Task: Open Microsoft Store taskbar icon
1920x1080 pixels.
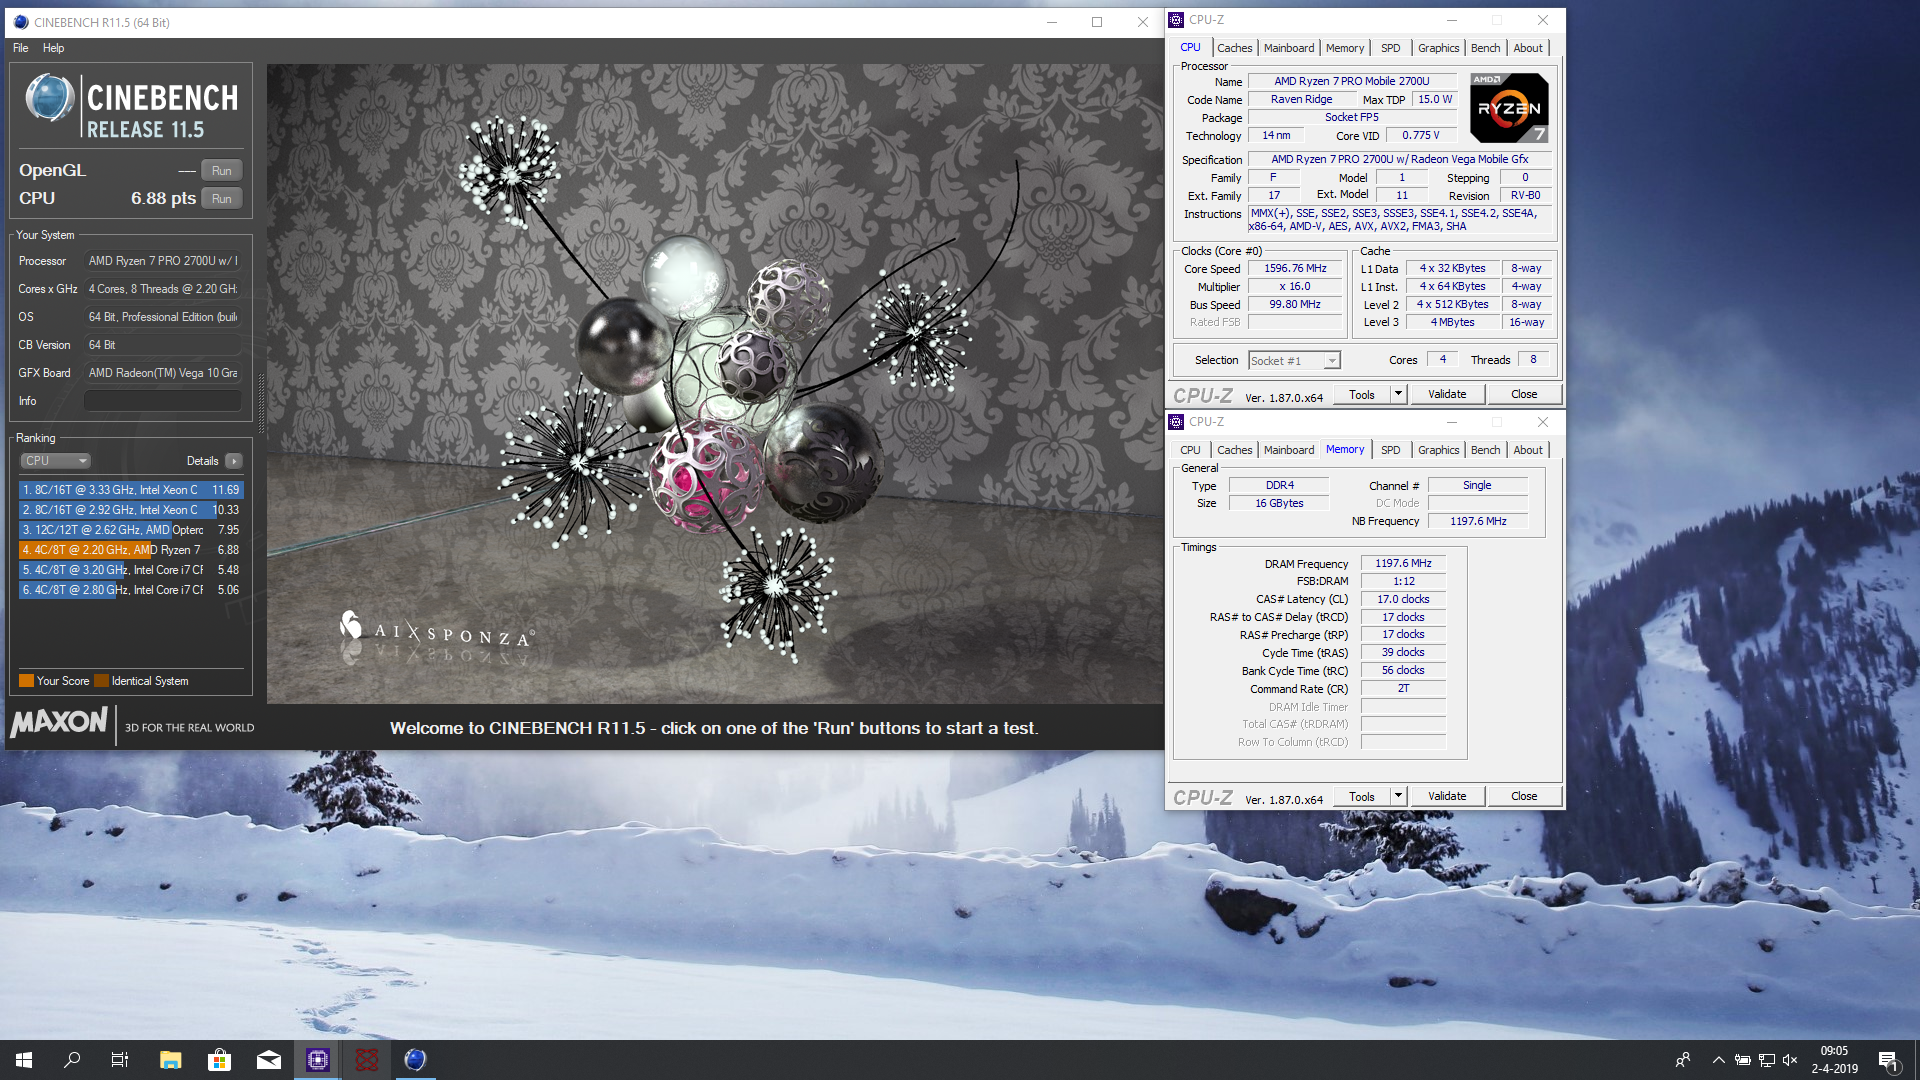Action: click(x=219, y=1060)
